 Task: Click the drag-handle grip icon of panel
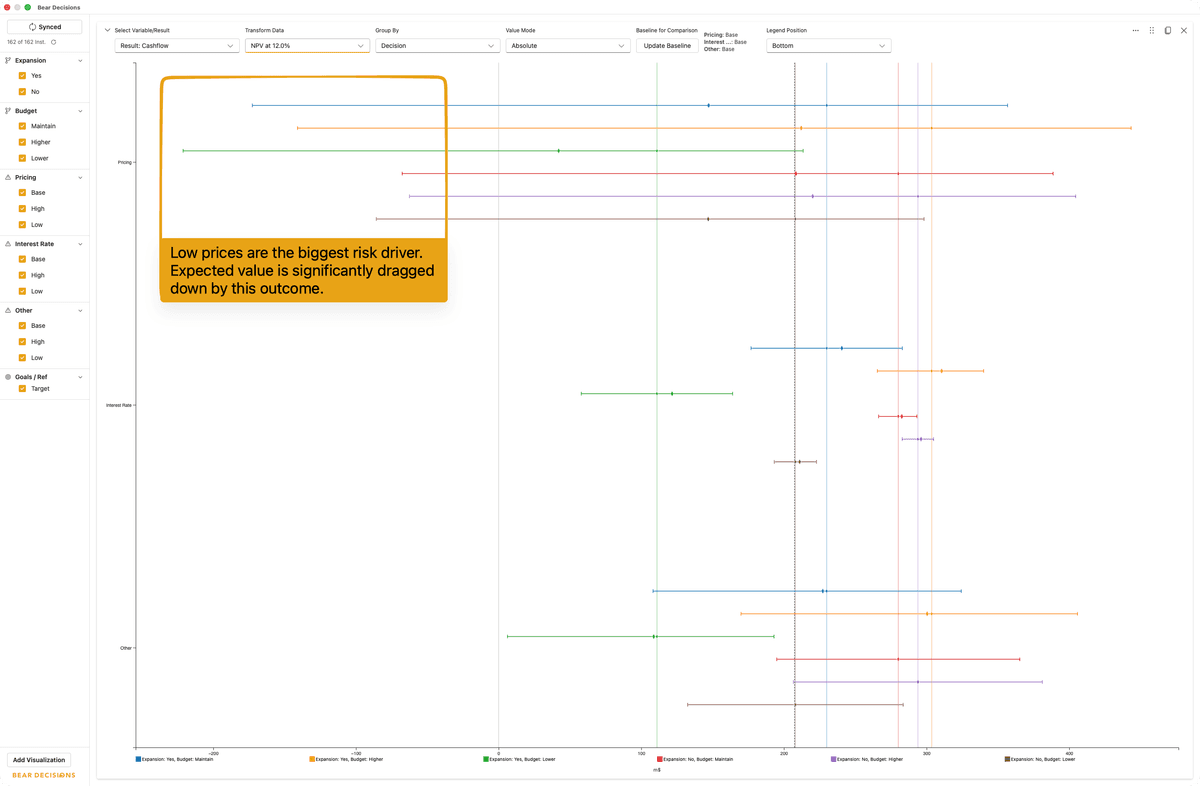(x=1152, y=30)
